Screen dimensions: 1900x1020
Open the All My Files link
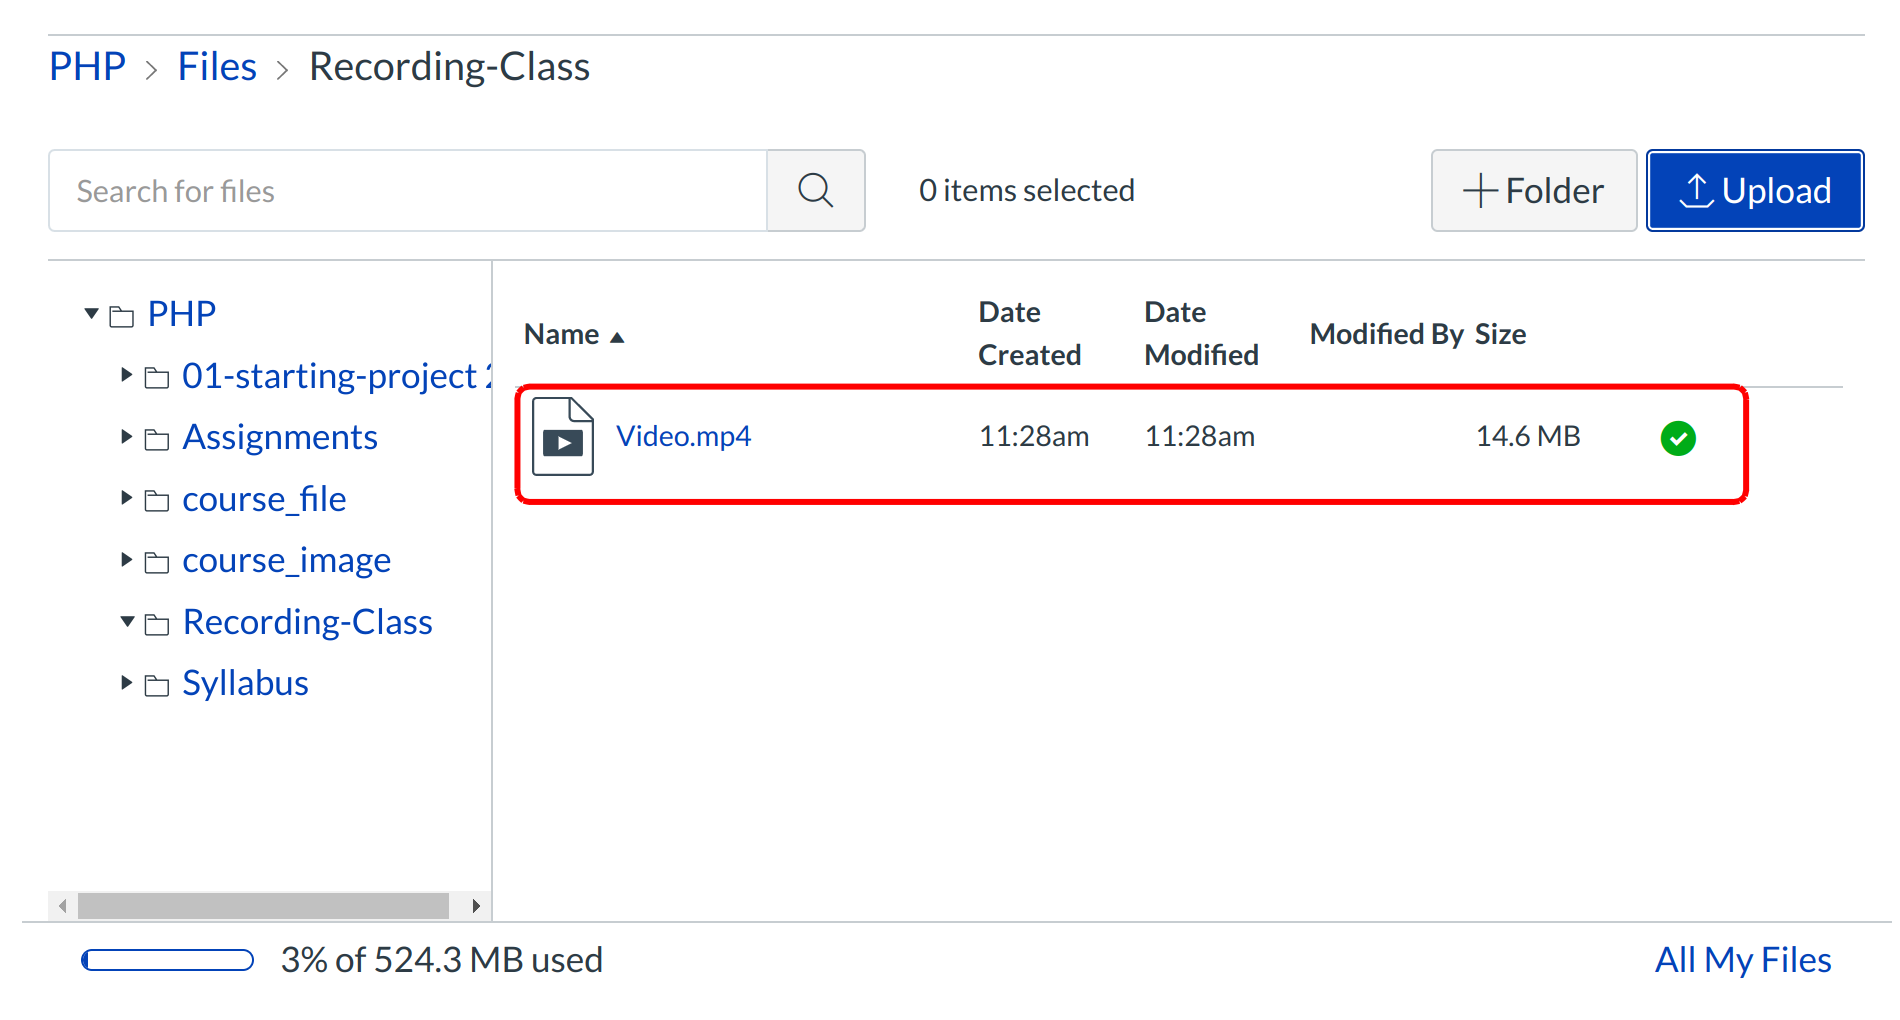[x=1742, y=959]
